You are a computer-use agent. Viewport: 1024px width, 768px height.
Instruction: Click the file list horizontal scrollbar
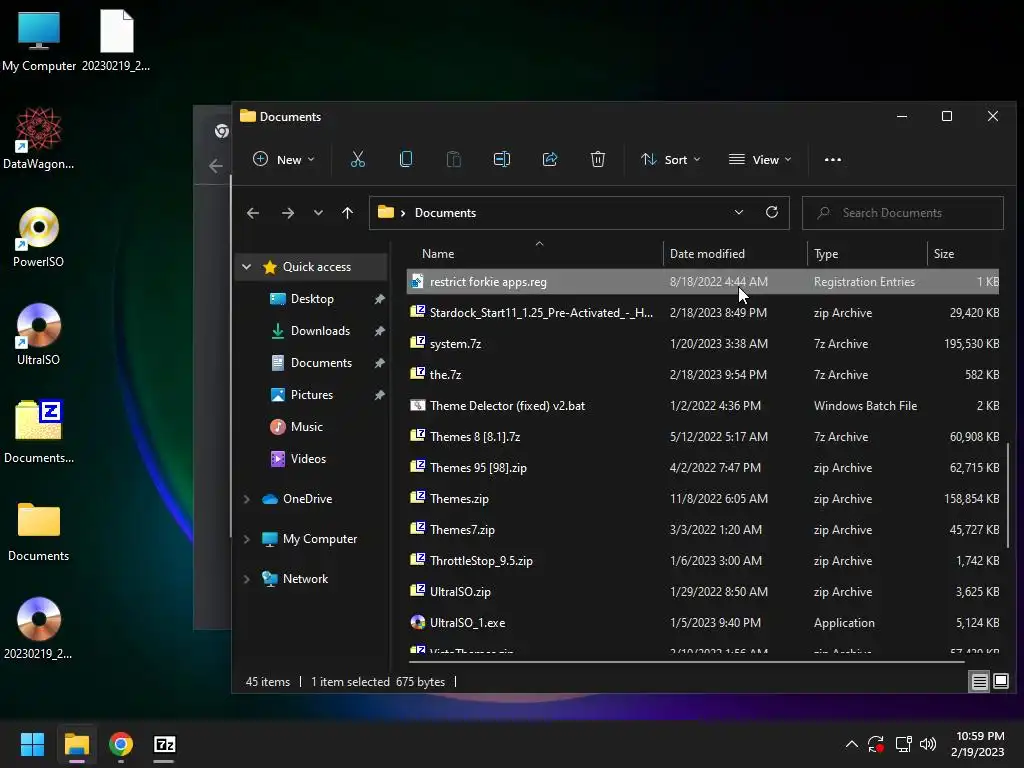click(684, 662)
